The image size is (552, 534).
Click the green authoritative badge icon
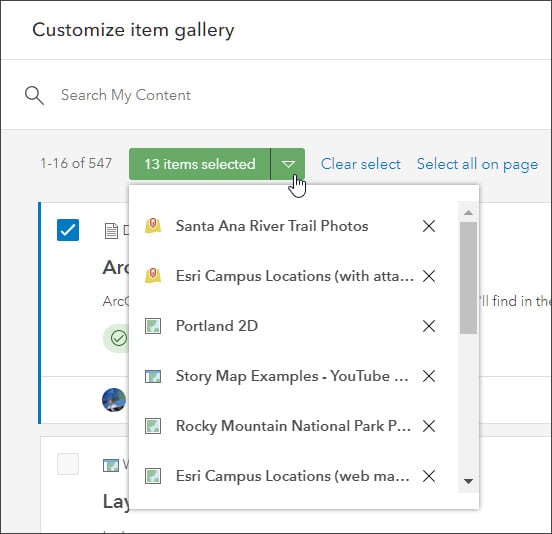tap(119, 338)
